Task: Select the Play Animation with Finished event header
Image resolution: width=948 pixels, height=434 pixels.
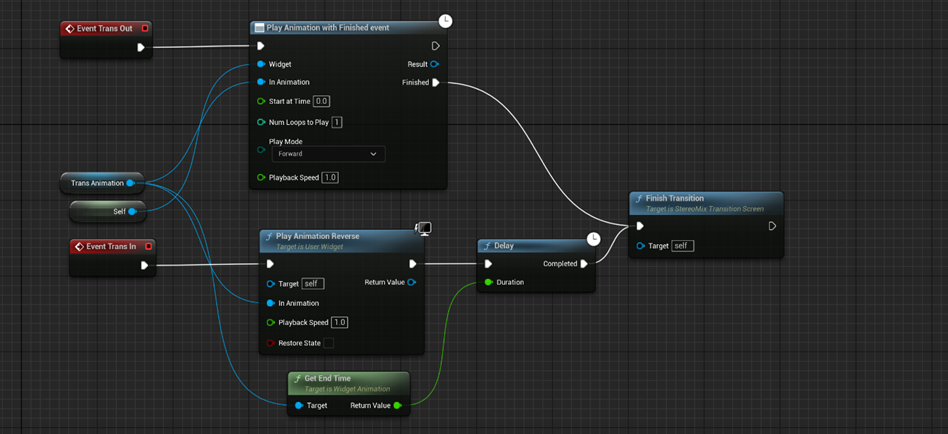Action: click(x=328, y=28)
